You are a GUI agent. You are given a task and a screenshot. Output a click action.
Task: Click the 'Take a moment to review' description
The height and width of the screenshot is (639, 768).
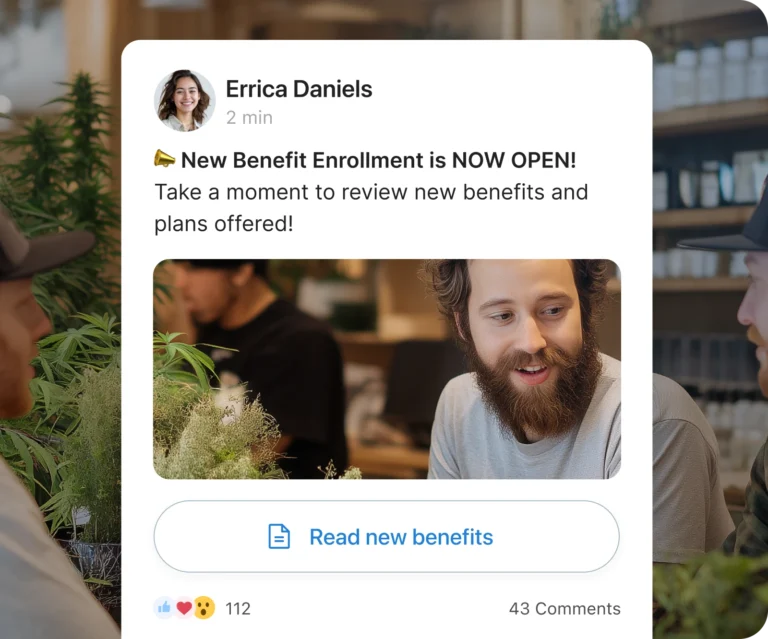371,208
